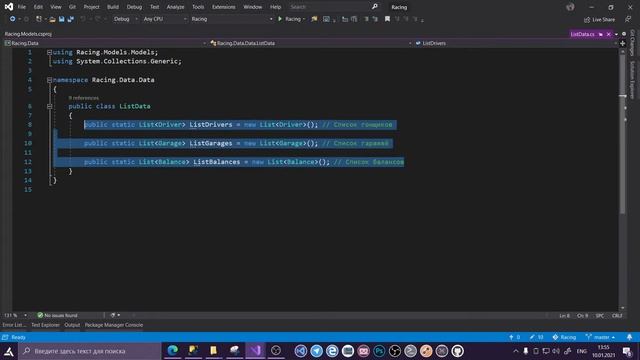The image size is (640, 360).
Task: Open the Debug menu
Action: pyautogui.click(x=134, y=7)
